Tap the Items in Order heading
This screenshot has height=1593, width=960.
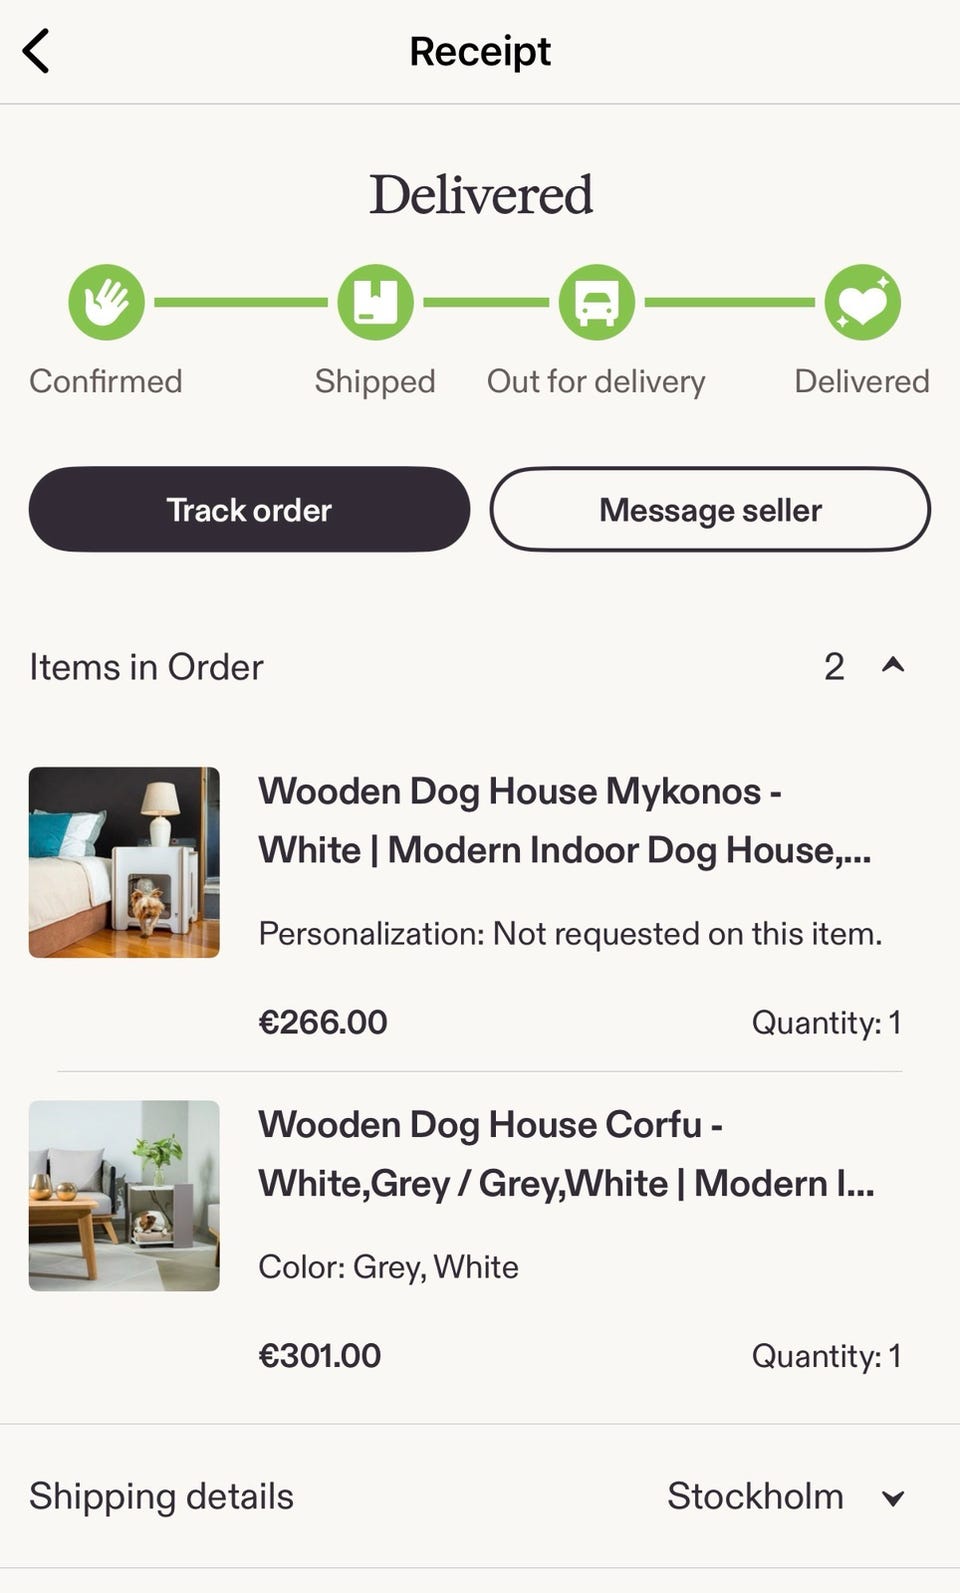coord(146,667)
